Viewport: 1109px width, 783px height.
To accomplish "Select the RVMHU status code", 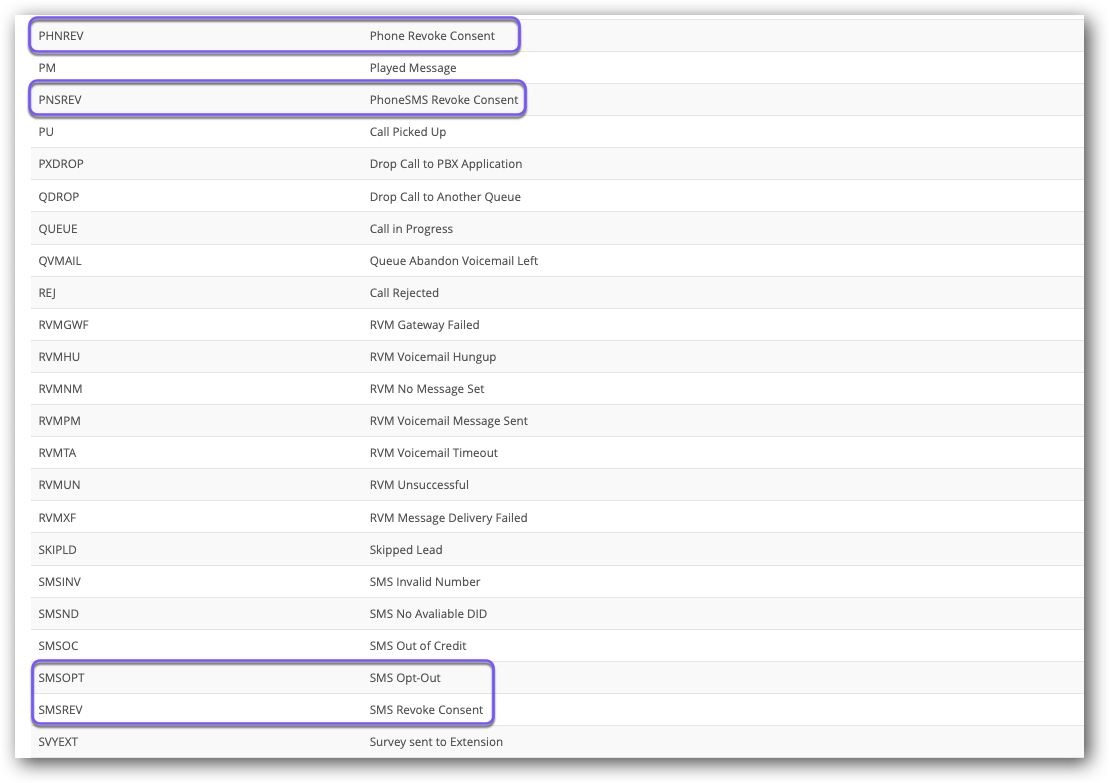I will pos(59,356).
